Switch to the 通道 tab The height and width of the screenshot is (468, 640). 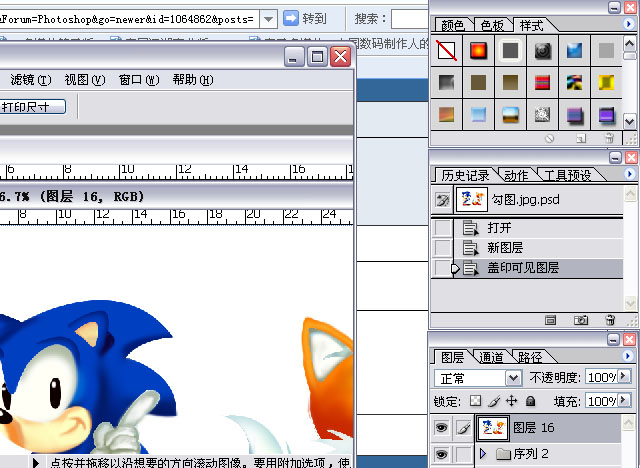491,357
